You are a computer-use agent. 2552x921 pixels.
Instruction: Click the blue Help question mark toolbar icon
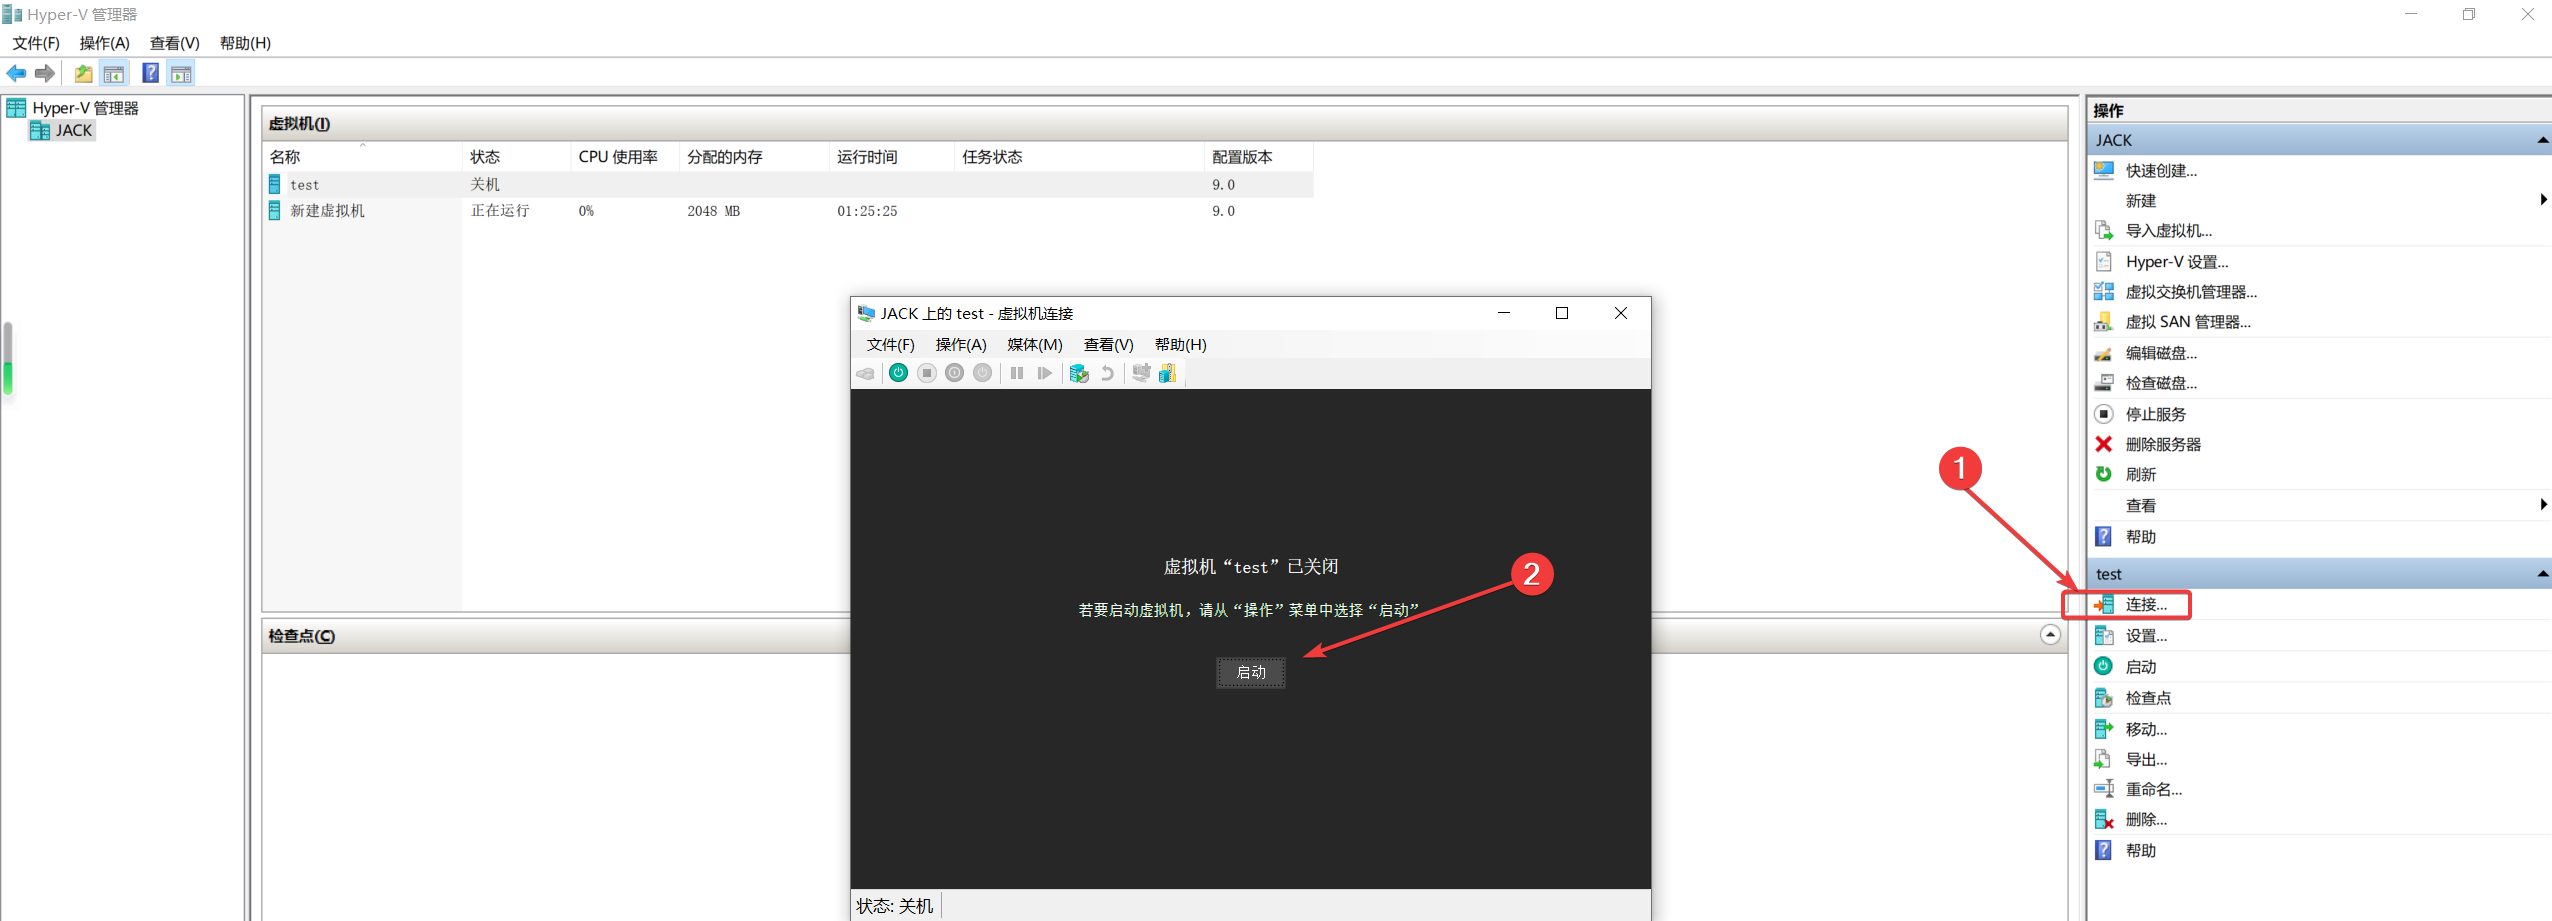coord(150,73)
